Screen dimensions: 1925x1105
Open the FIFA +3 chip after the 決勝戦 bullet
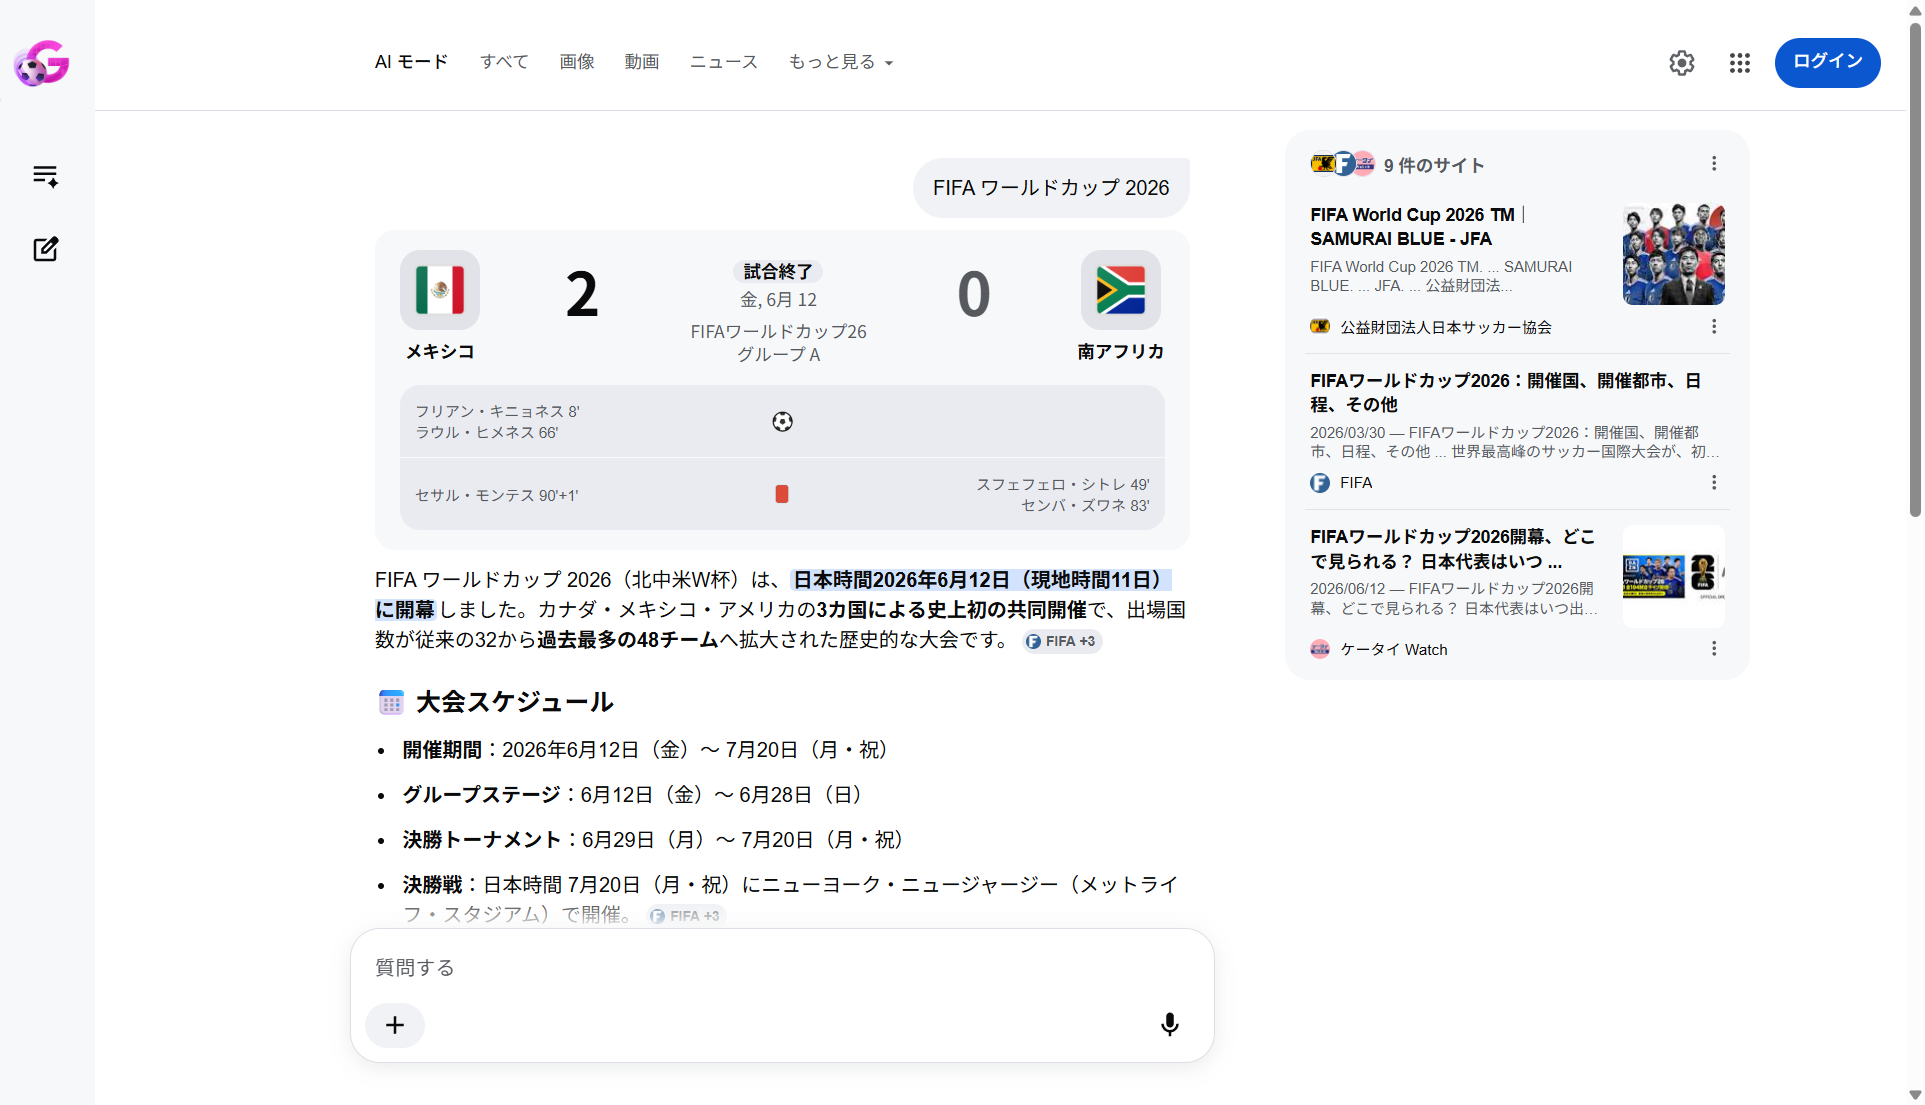coord(686,915)
